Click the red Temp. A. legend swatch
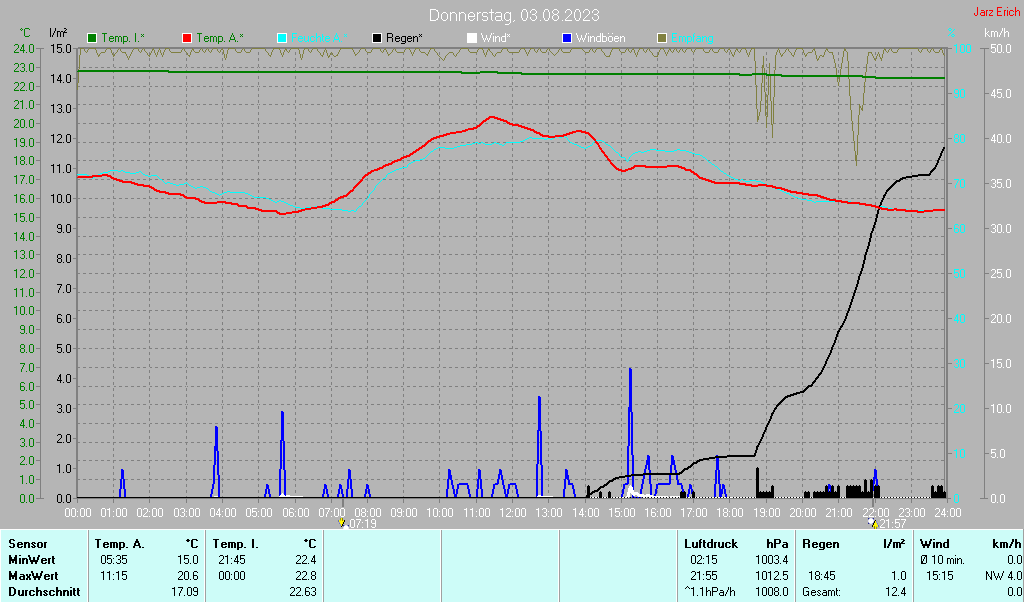1024x602 pixels. (x=187, y=38)
